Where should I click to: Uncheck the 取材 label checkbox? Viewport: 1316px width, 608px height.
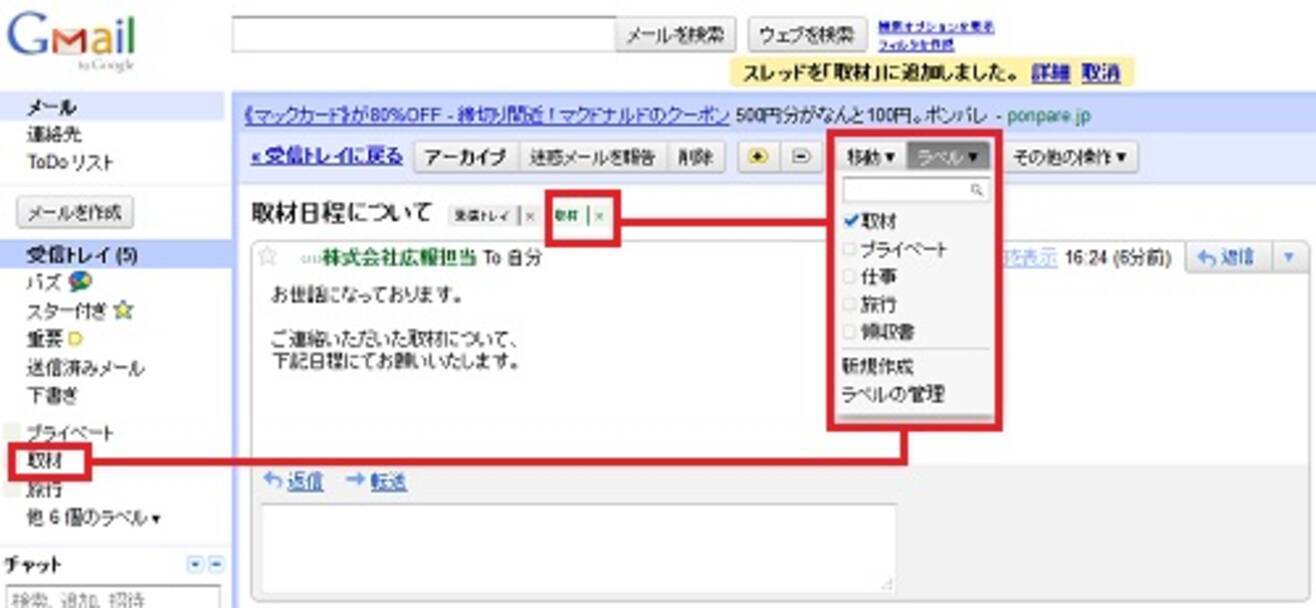pos(851,221)
